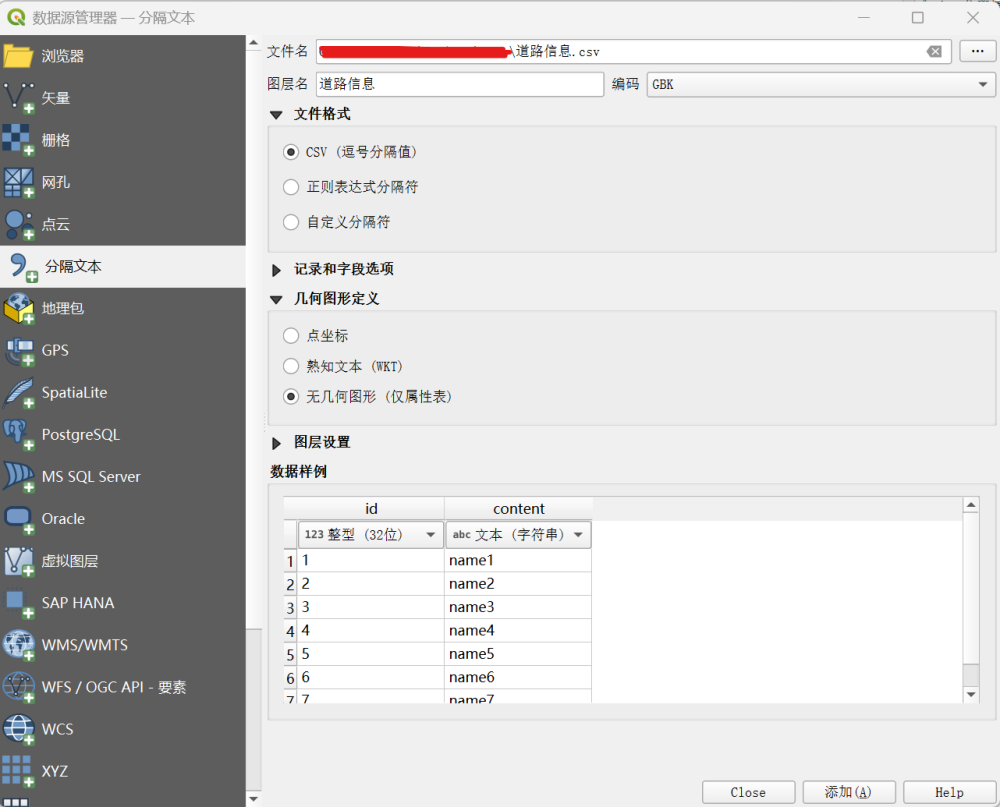Open the PostgreSQL elephant icon

(18, 435)
